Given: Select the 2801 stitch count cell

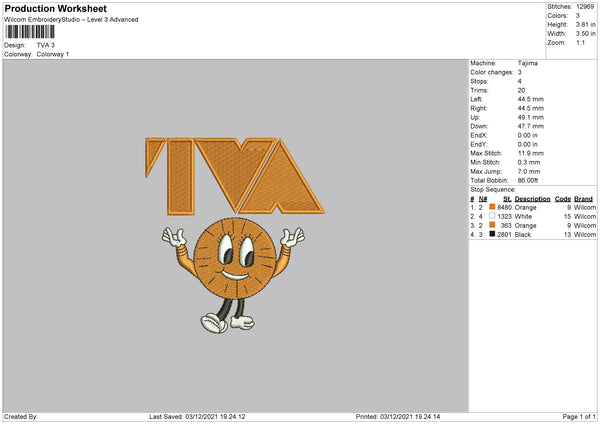Looking at the screenshot, I should click(x=504, y=235).
